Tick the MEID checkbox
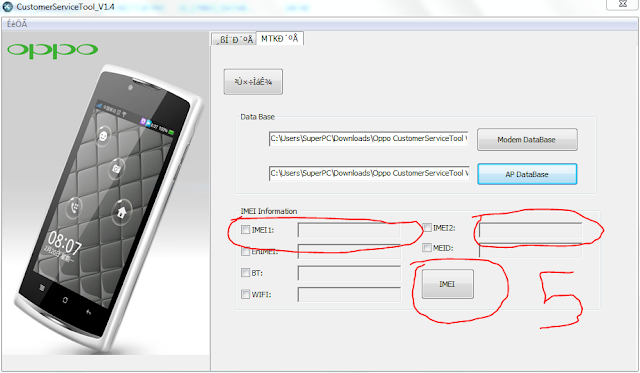 point(427,248)
